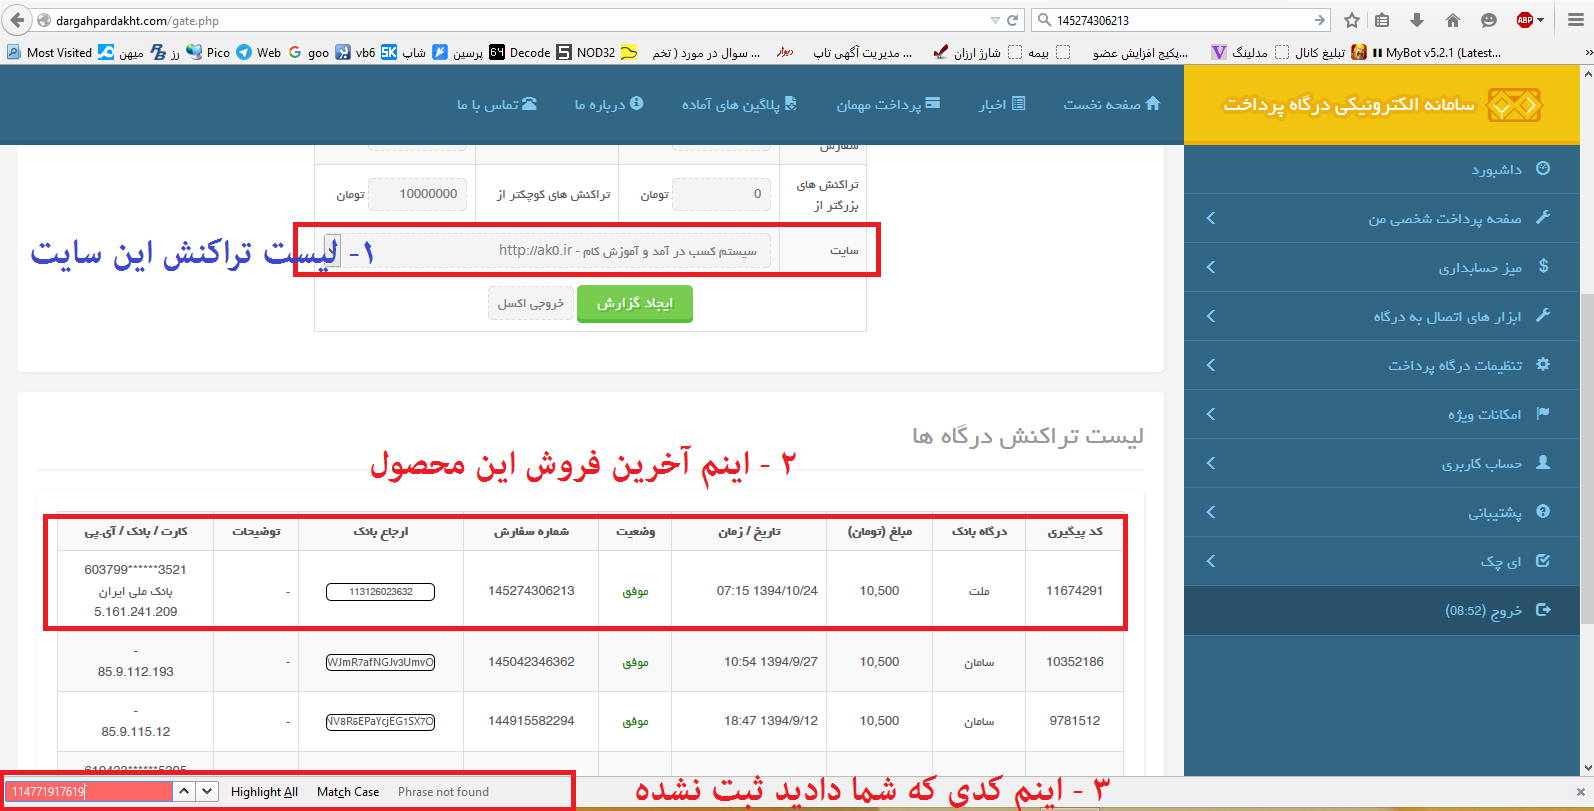
Task: Open پرداخت مهمان in top navigation
Action: pyautogui.click(x=888, y=104)
